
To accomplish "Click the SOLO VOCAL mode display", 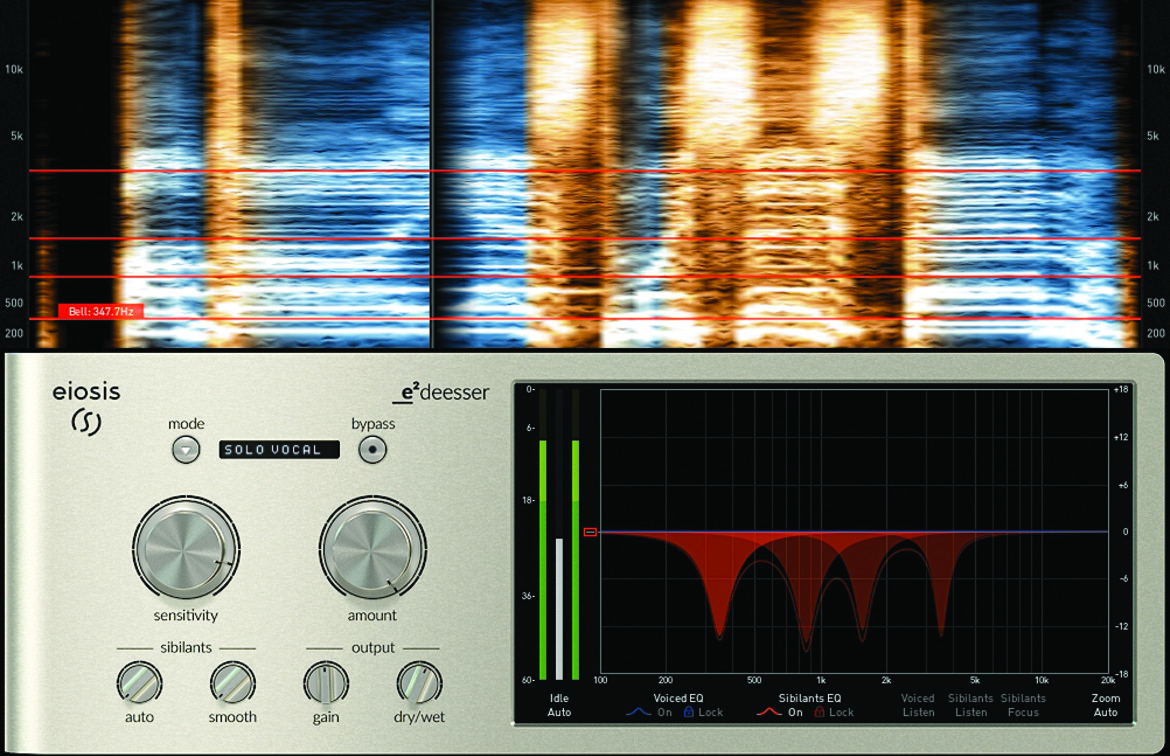I will click(279, 449).
